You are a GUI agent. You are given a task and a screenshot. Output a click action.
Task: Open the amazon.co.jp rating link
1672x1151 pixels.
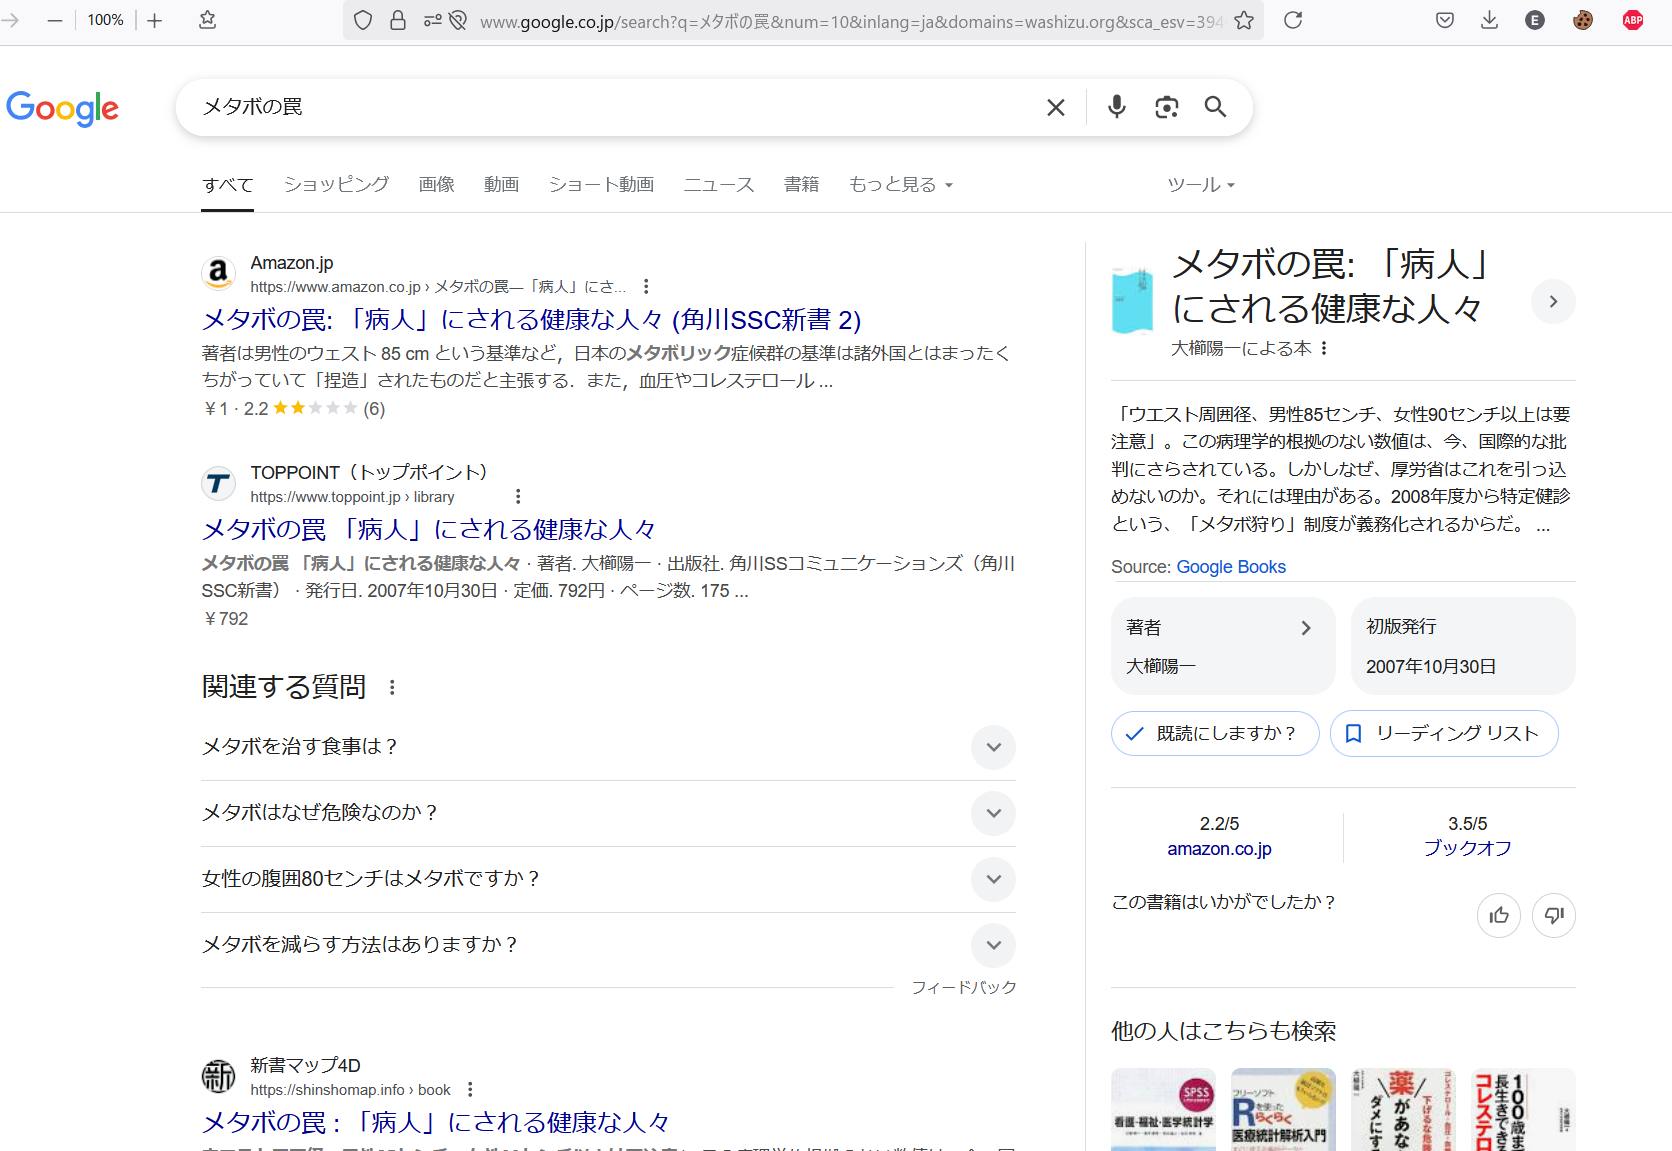1219,849
